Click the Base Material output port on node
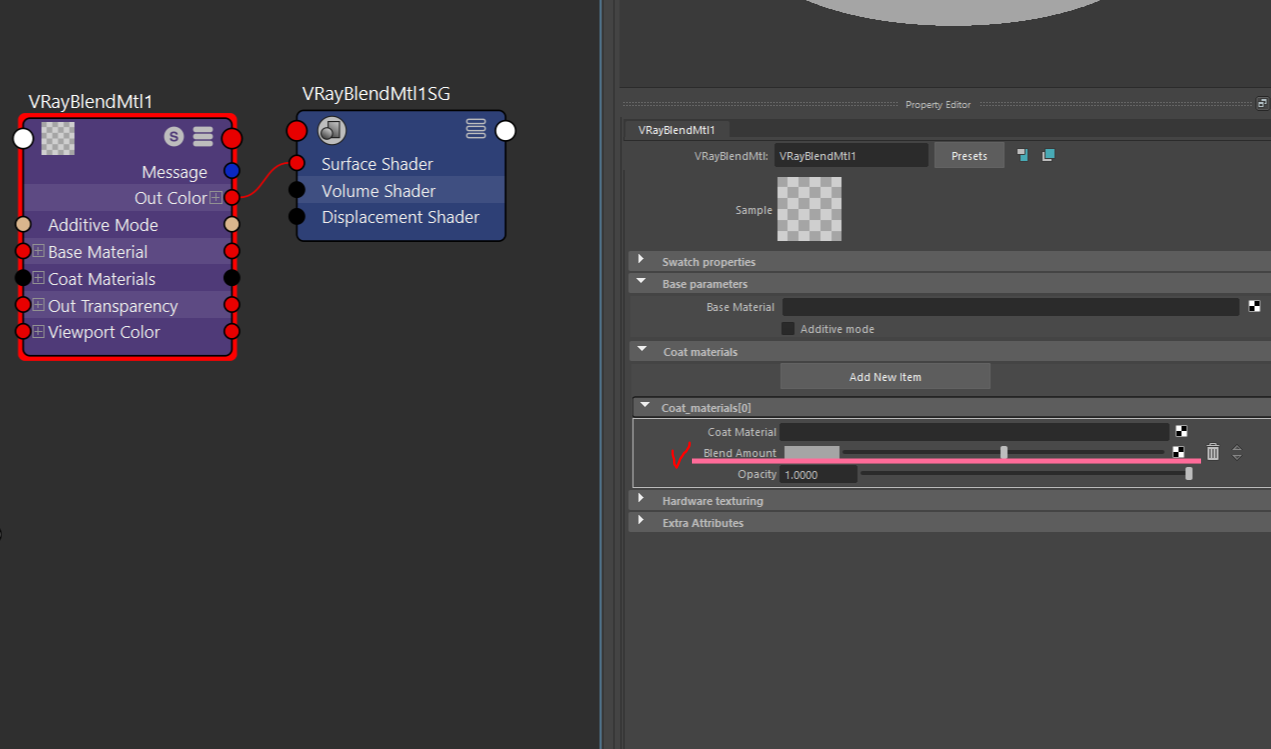This screenshot has height=749, width=1271. 232,251
